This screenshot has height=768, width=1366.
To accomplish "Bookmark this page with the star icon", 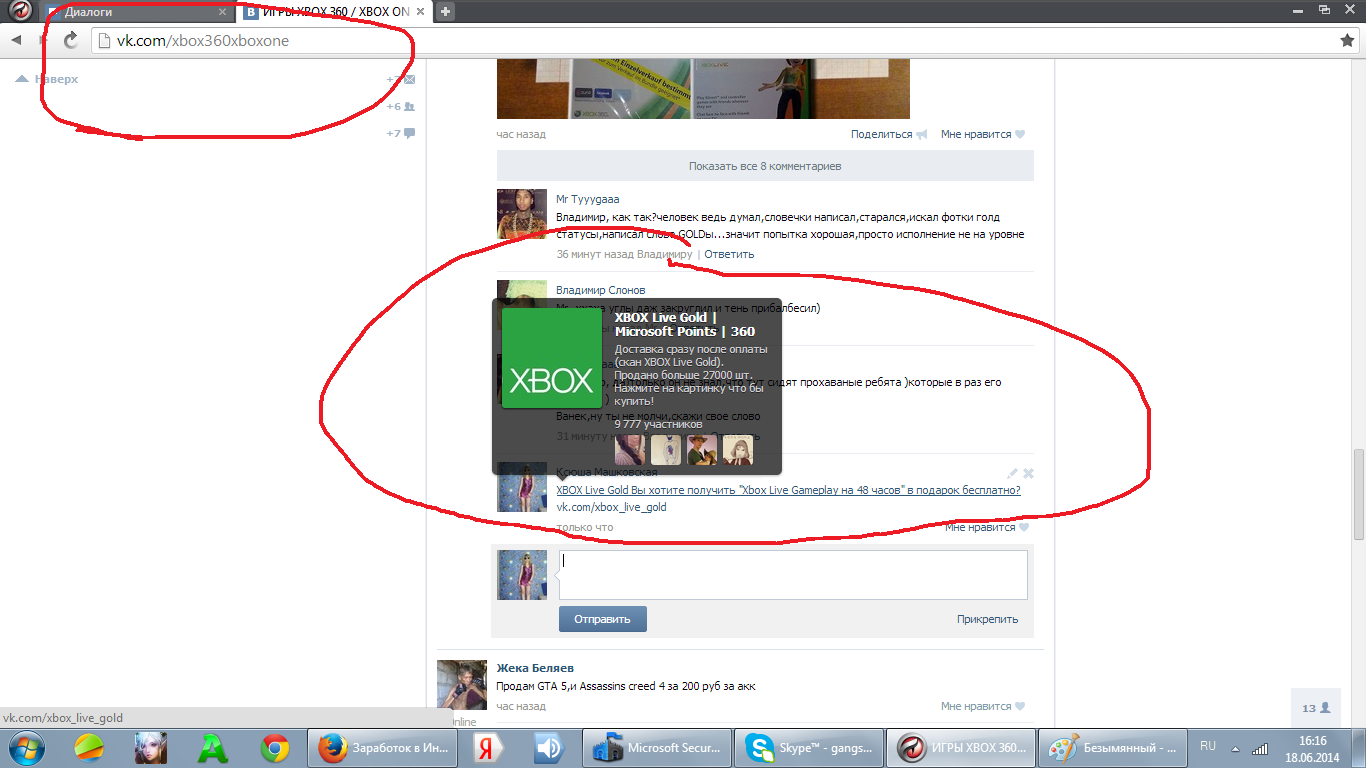I will [1347, 40].
